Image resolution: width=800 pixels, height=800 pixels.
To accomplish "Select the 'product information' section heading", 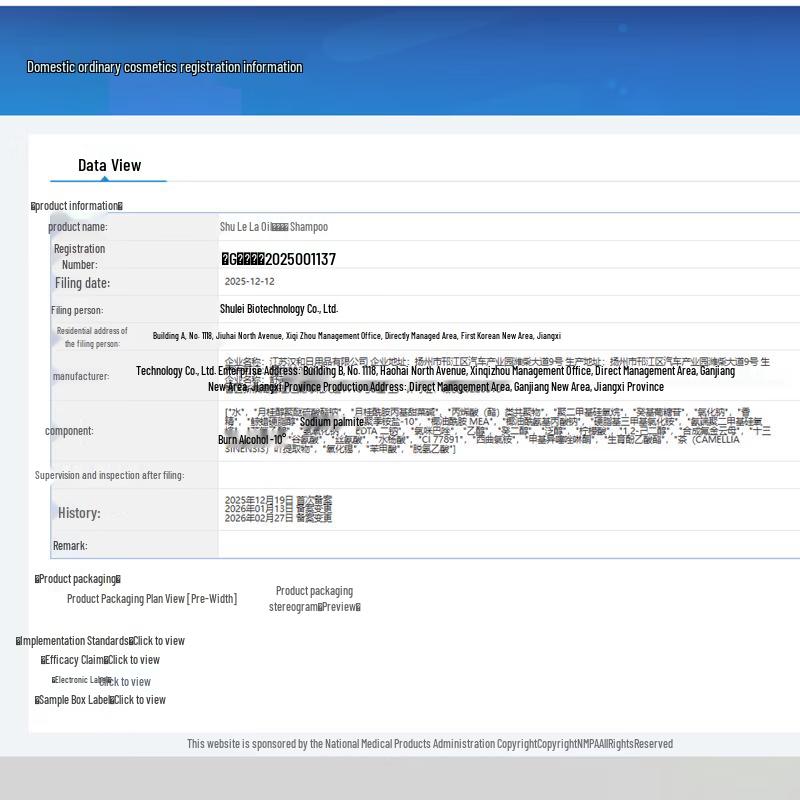I will pos(77,206).
